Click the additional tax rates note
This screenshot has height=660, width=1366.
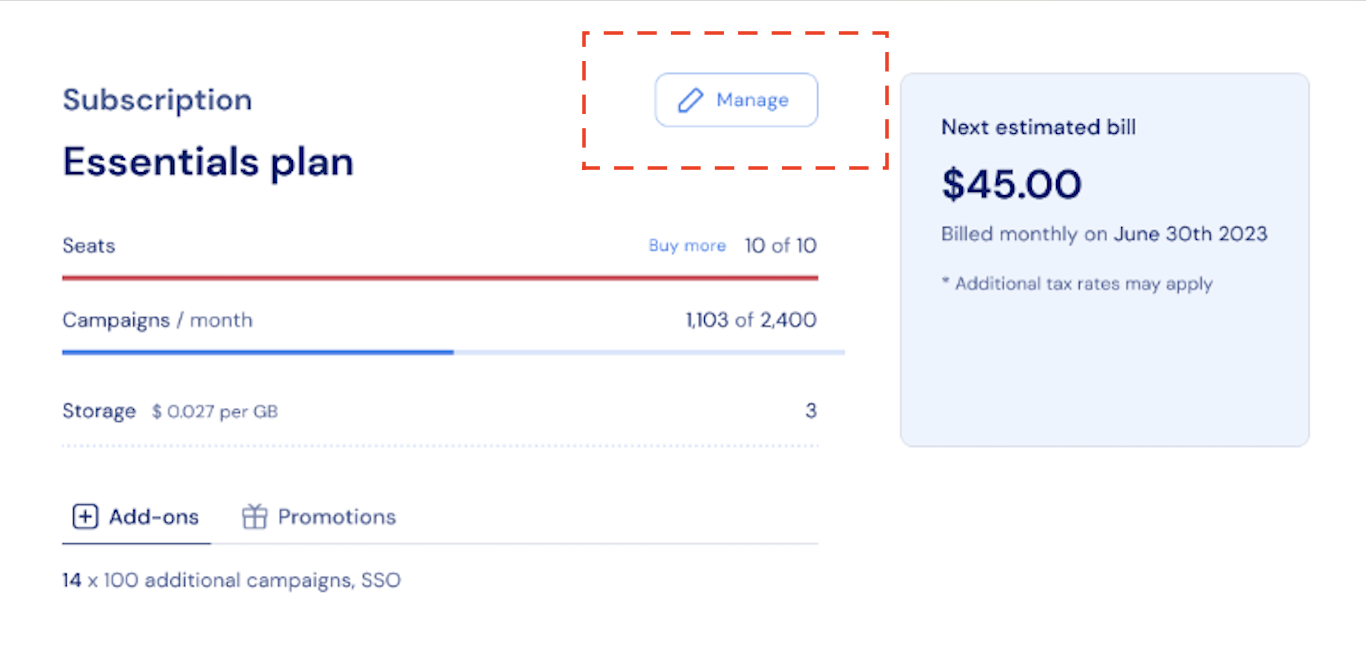[1076, 284]
